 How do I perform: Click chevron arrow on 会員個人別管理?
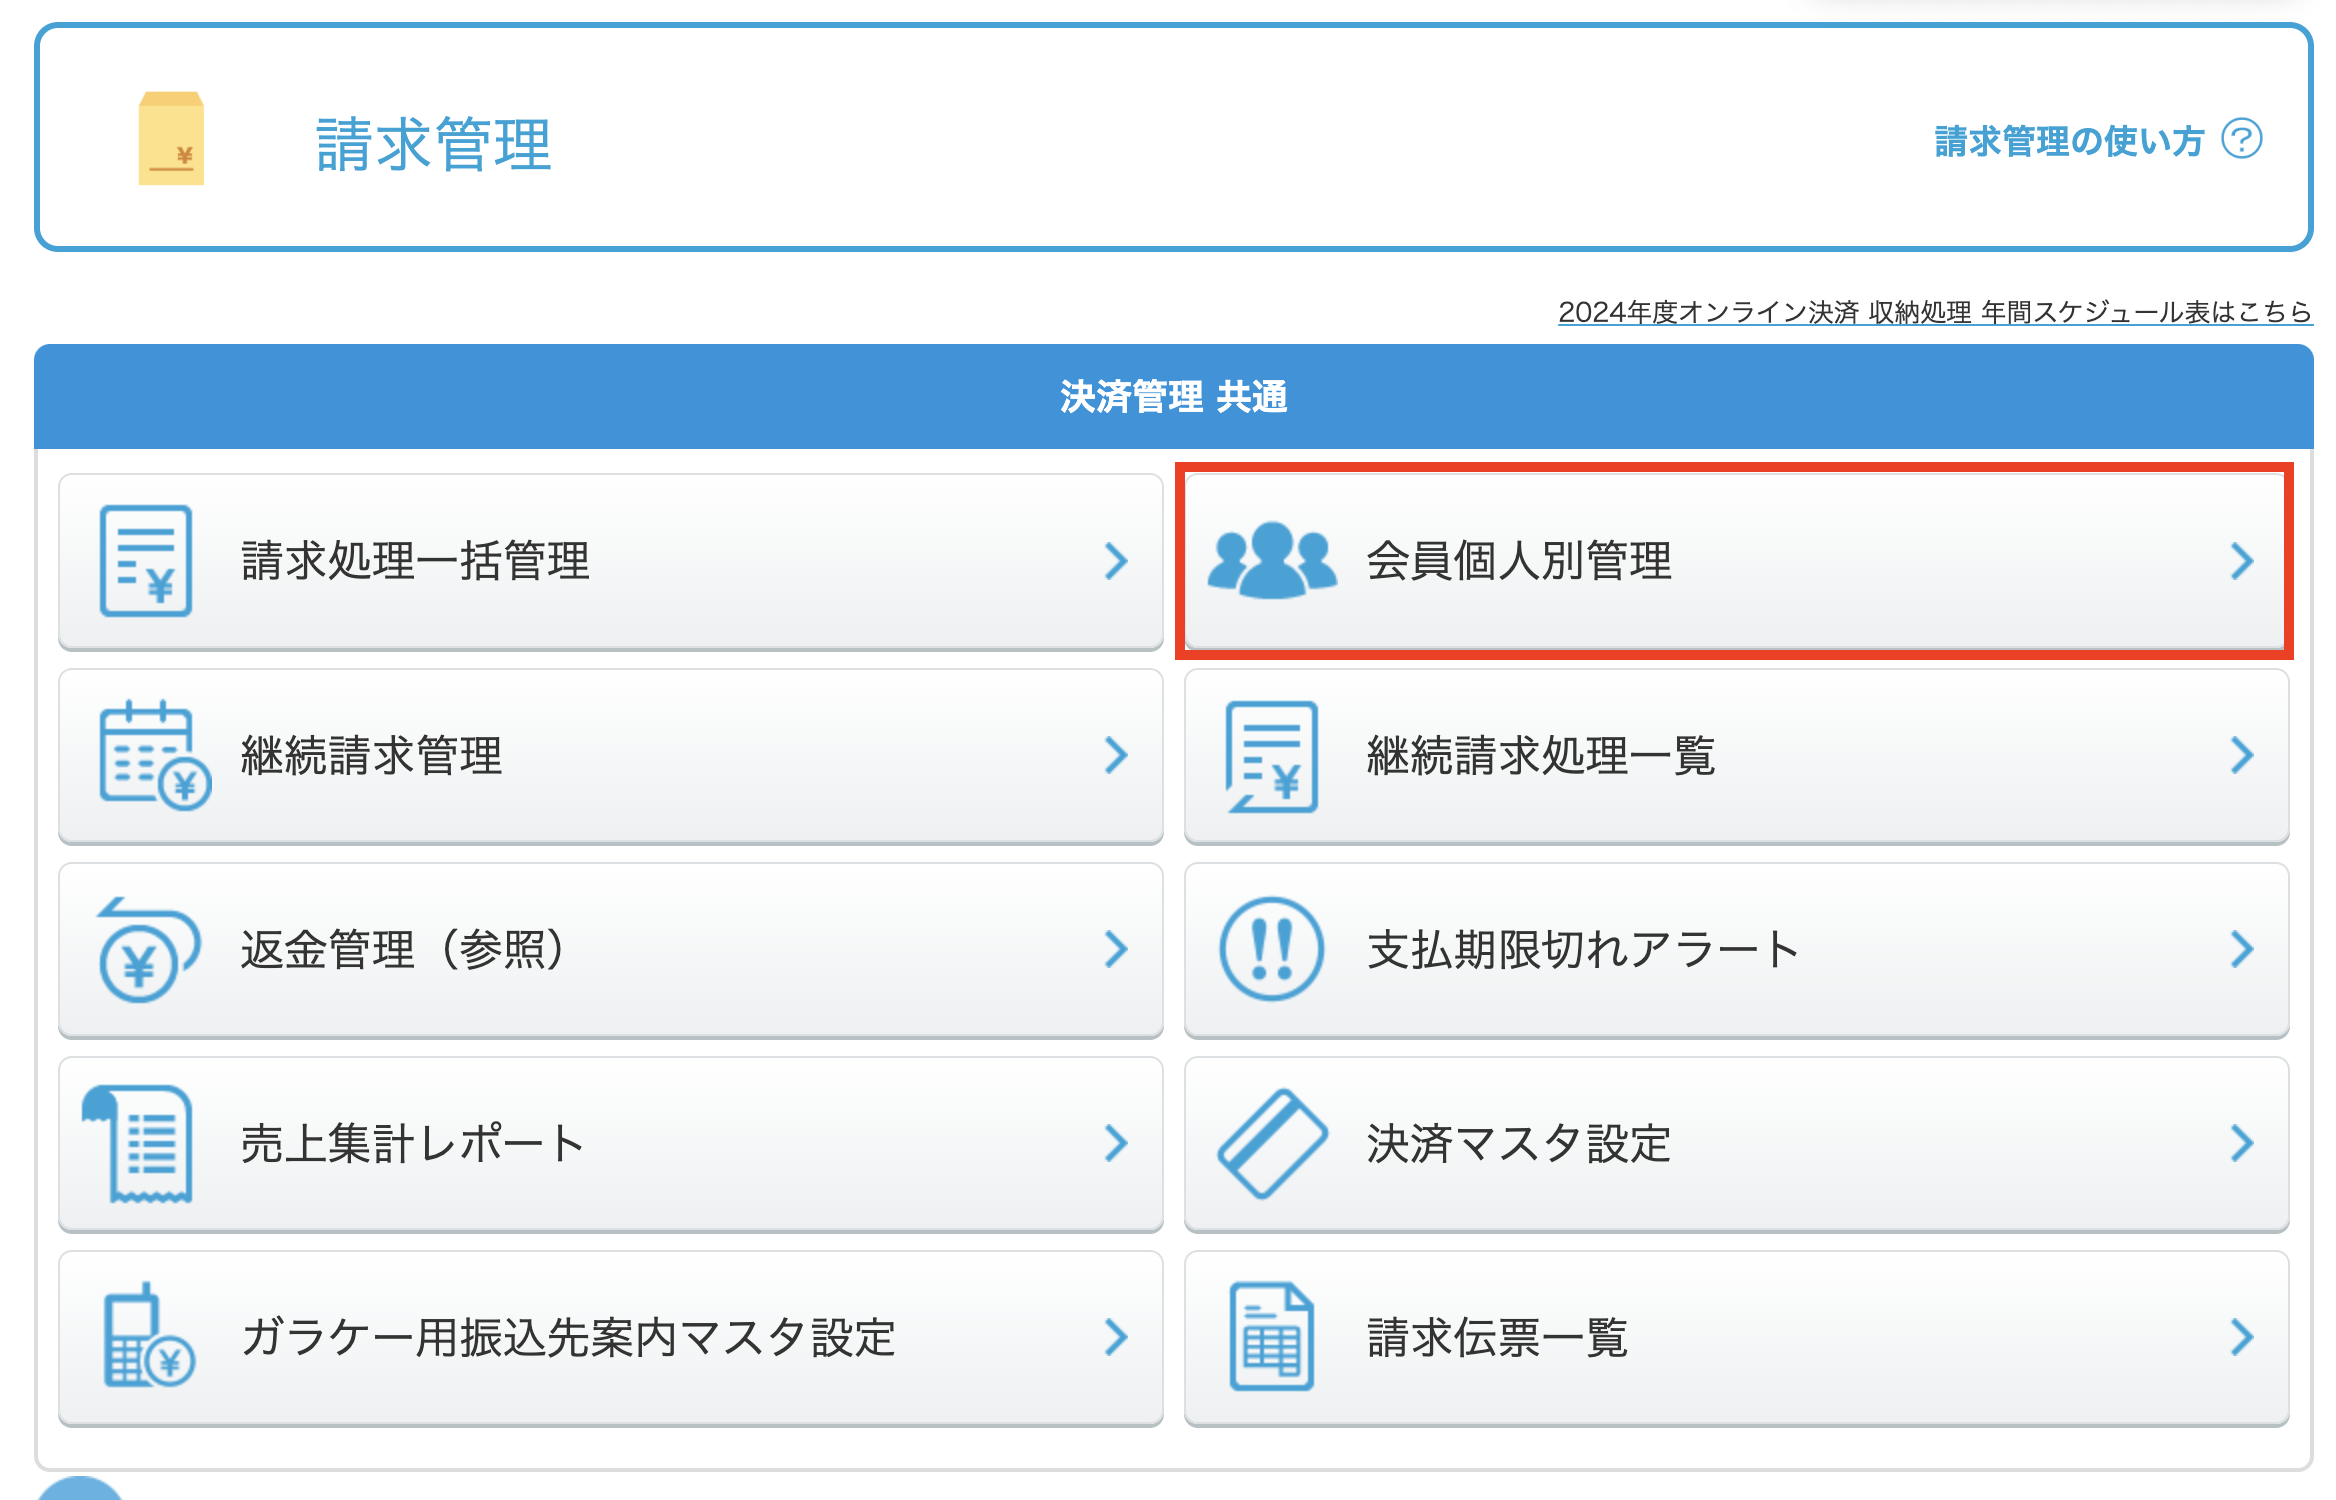[x=2242, y=561]
